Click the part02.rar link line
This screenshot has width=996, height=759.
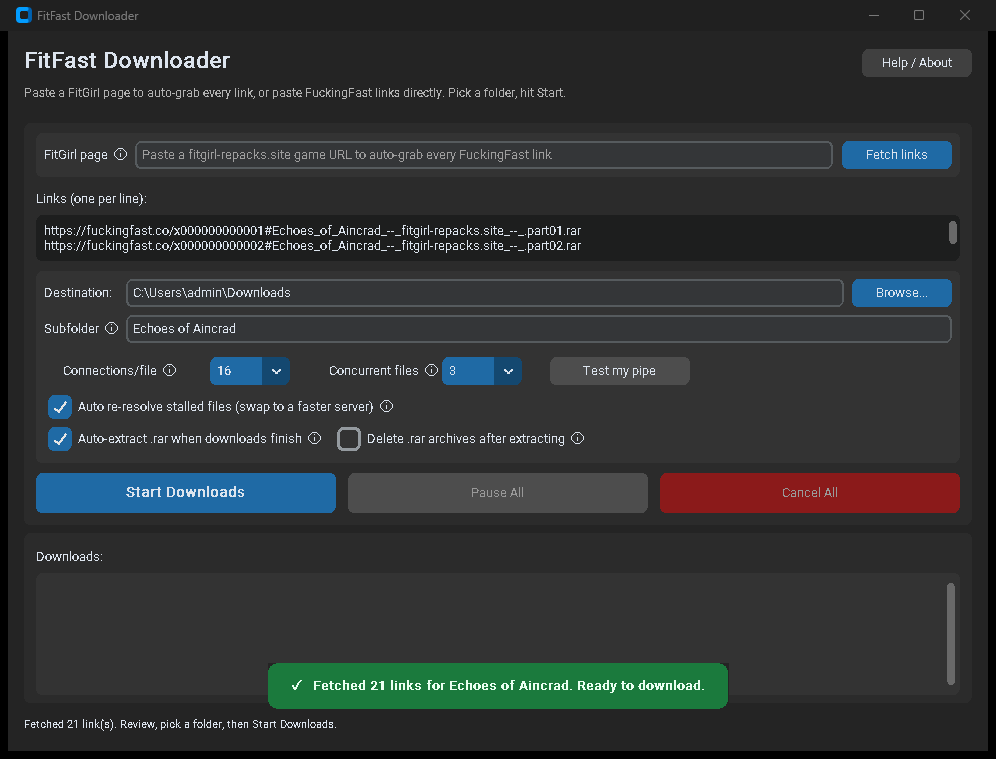point(312,245)
